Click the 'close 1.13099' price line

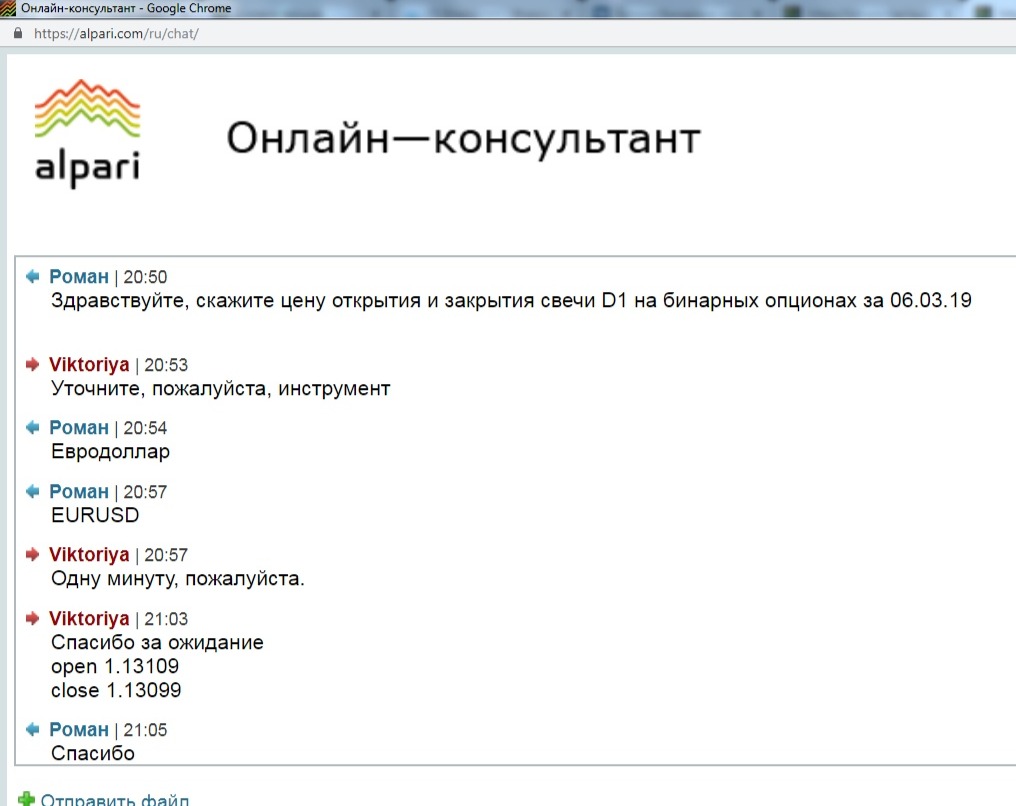click(116, 691)
